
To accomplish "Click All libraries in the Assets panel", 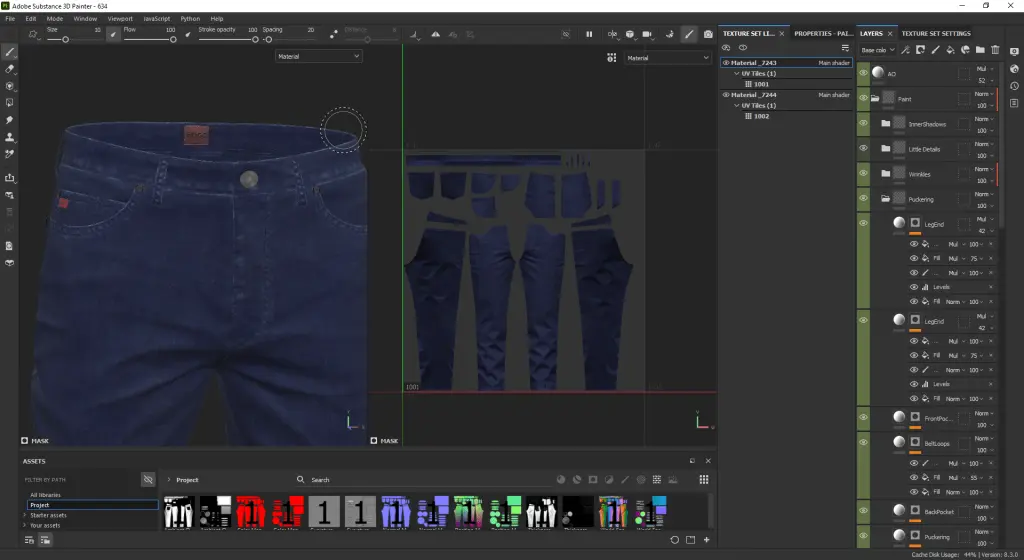I will [x=46, y=495].
